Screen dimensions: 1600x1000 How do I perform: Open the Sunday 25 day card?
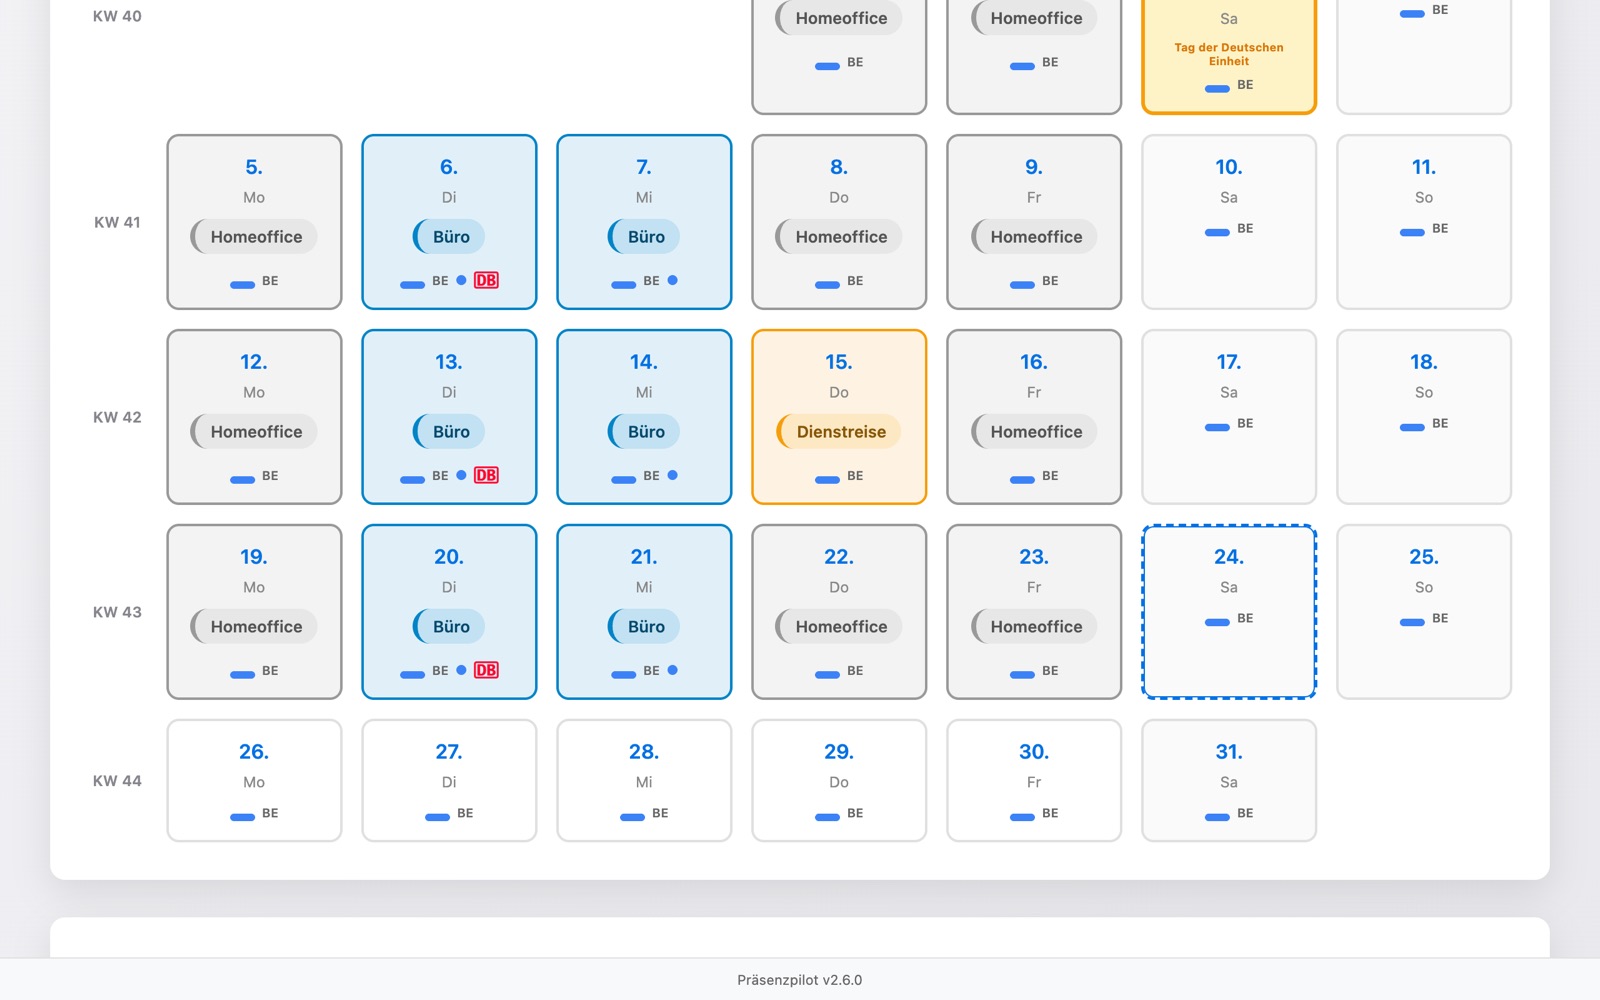tap(1424, 612)
